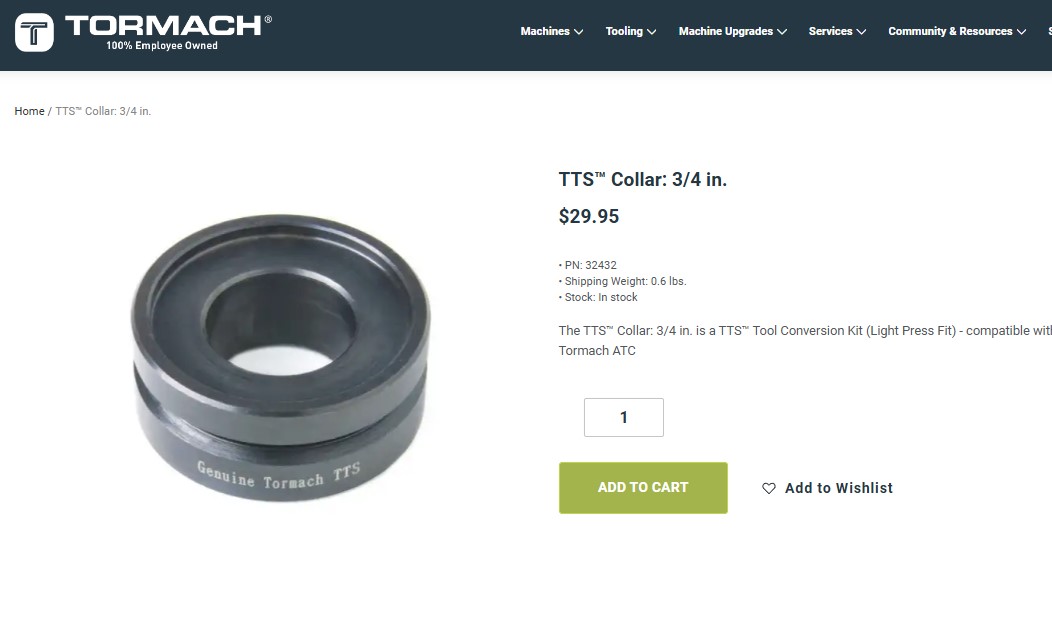Click the TTS Collar breadcrumb text
Screen dimensions: 1052x627
pyautogui.click(x=103, y=111)
